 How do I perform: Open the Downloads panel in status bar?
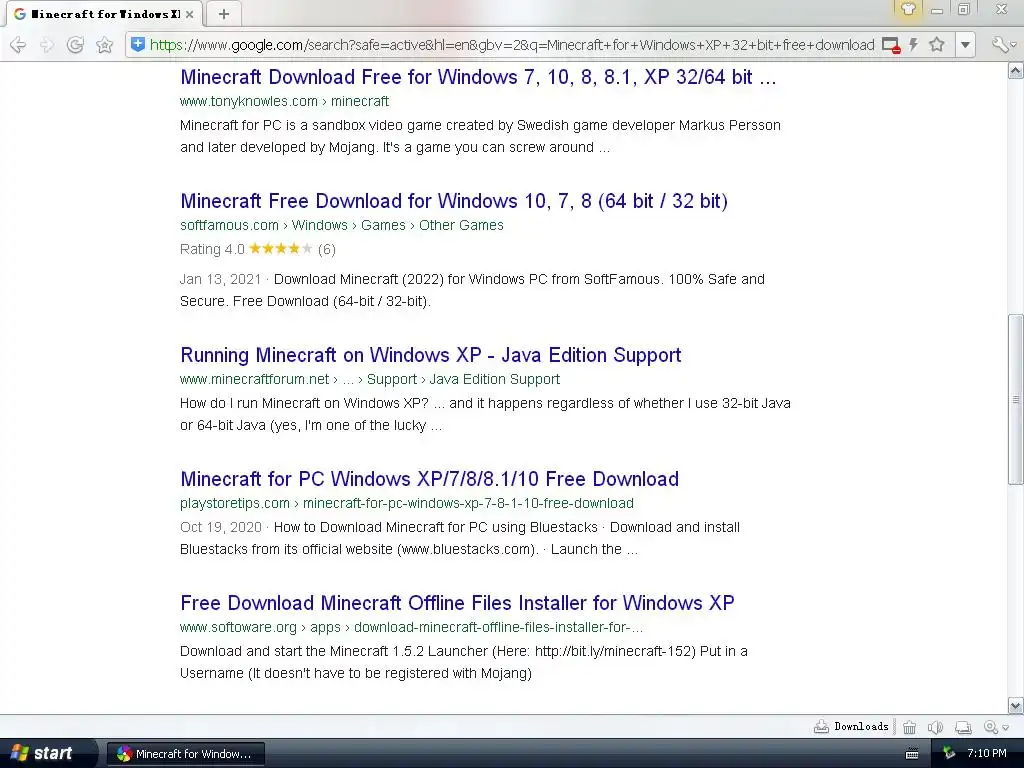point(851,726)
